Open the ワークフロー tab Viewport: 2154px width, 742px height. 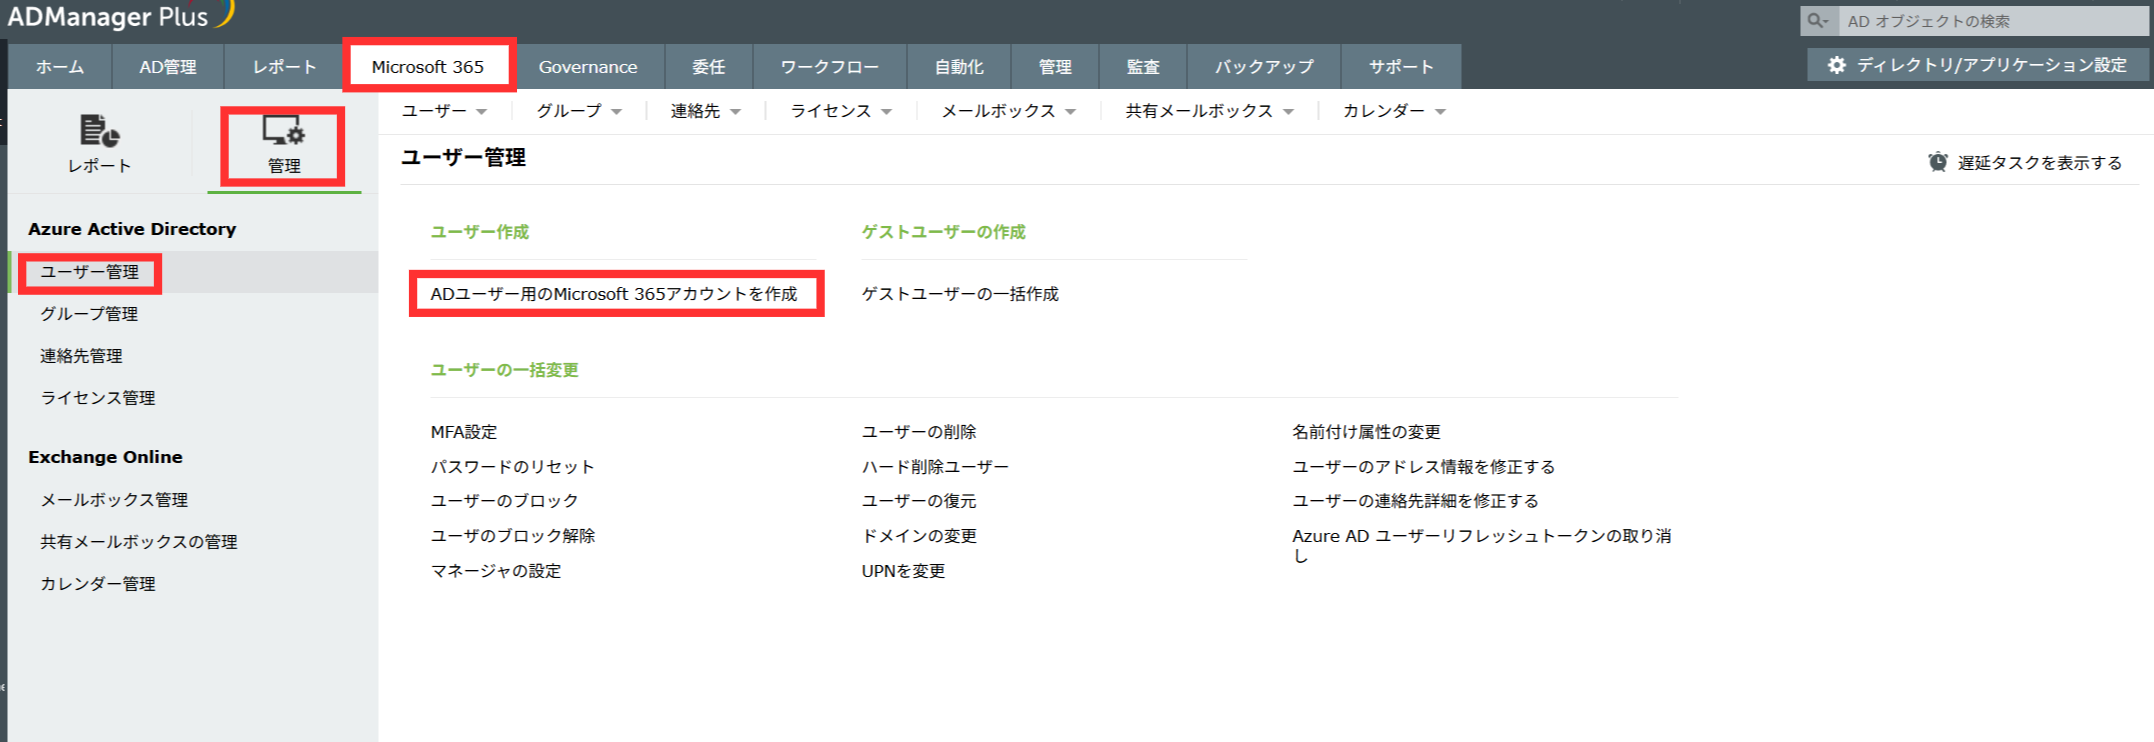pos(830,67)
